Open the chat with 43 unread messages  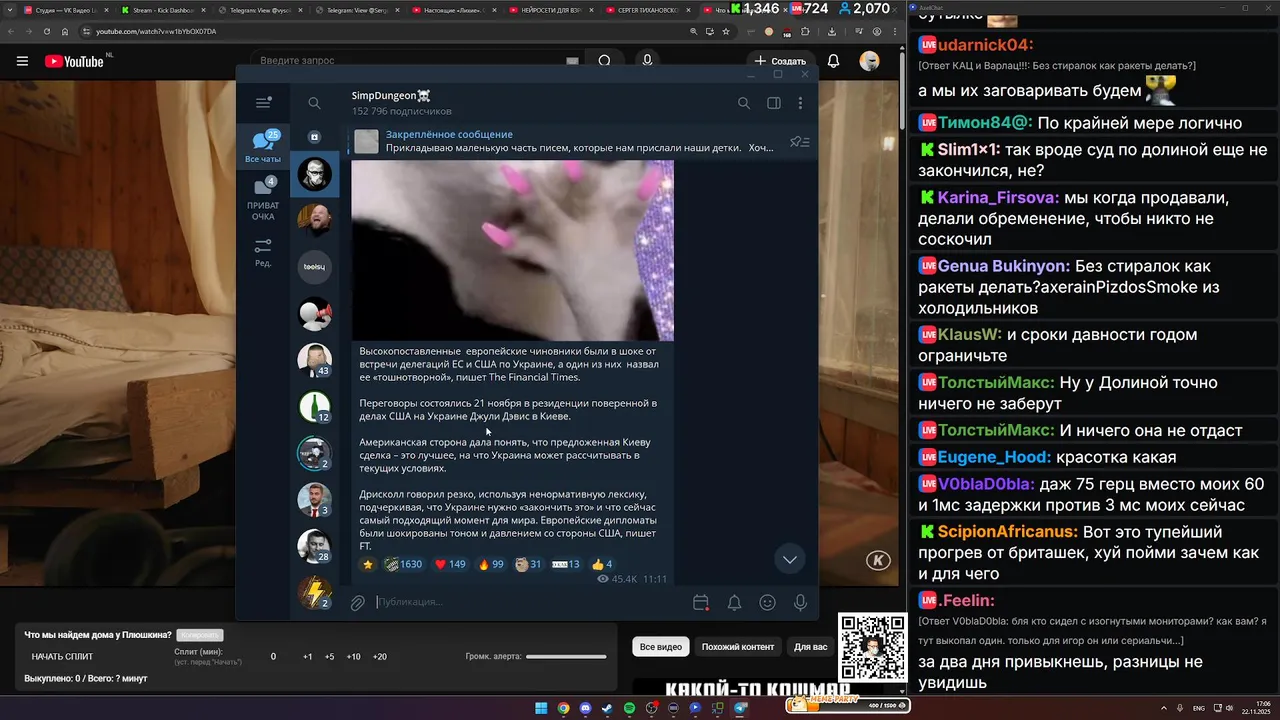(x=314, y=360)
